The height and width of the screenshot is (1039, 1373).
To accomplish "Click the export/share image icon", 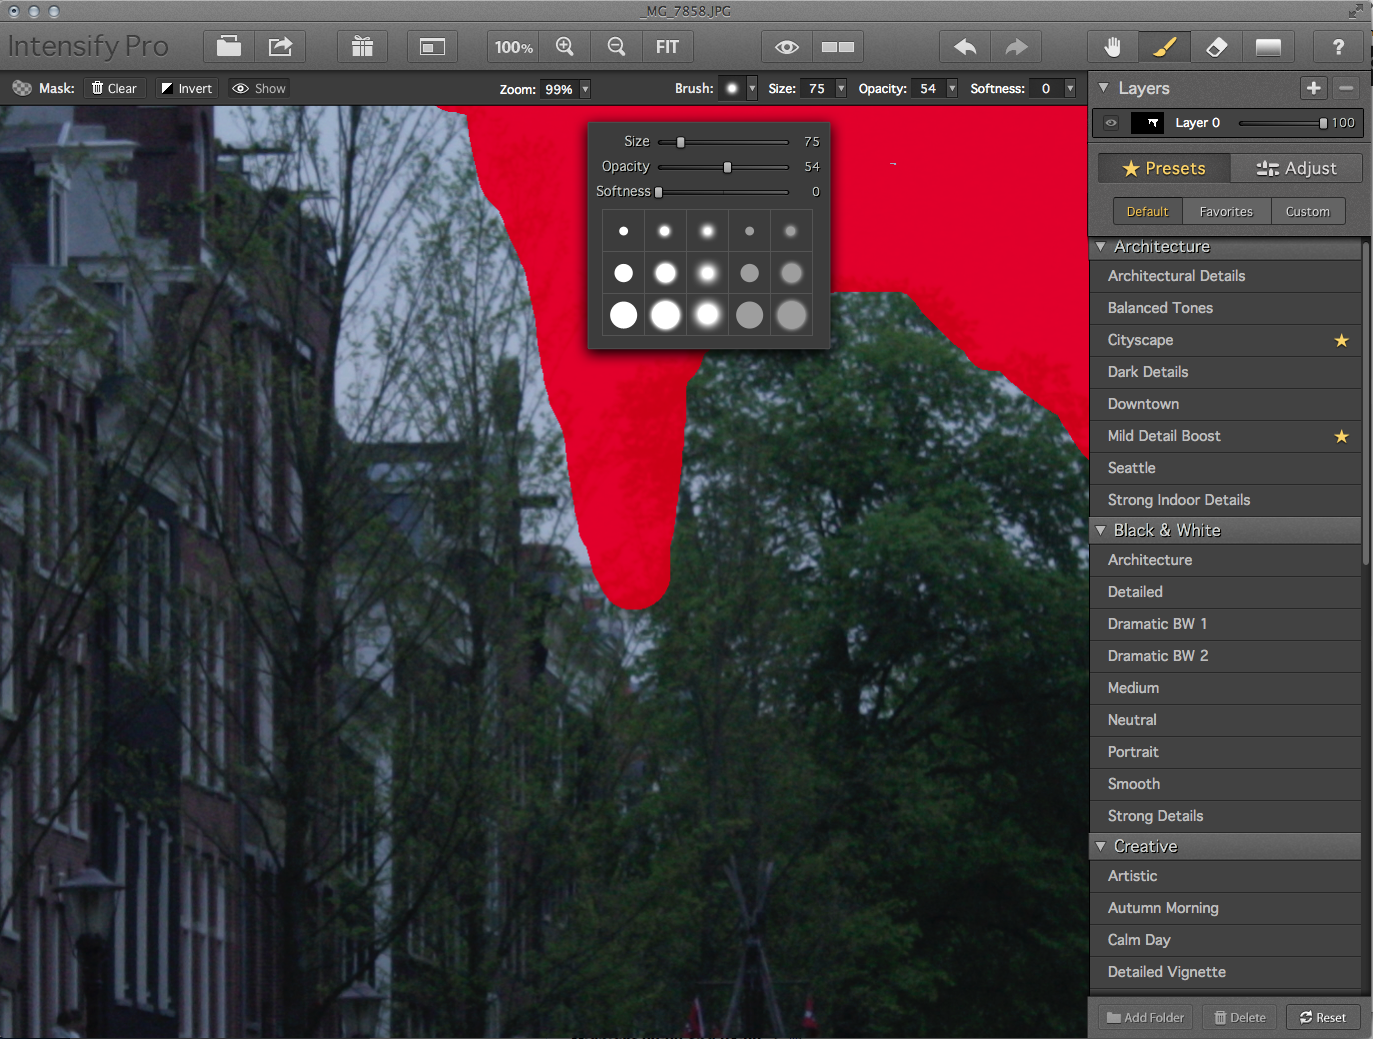I will click(280, 46).
